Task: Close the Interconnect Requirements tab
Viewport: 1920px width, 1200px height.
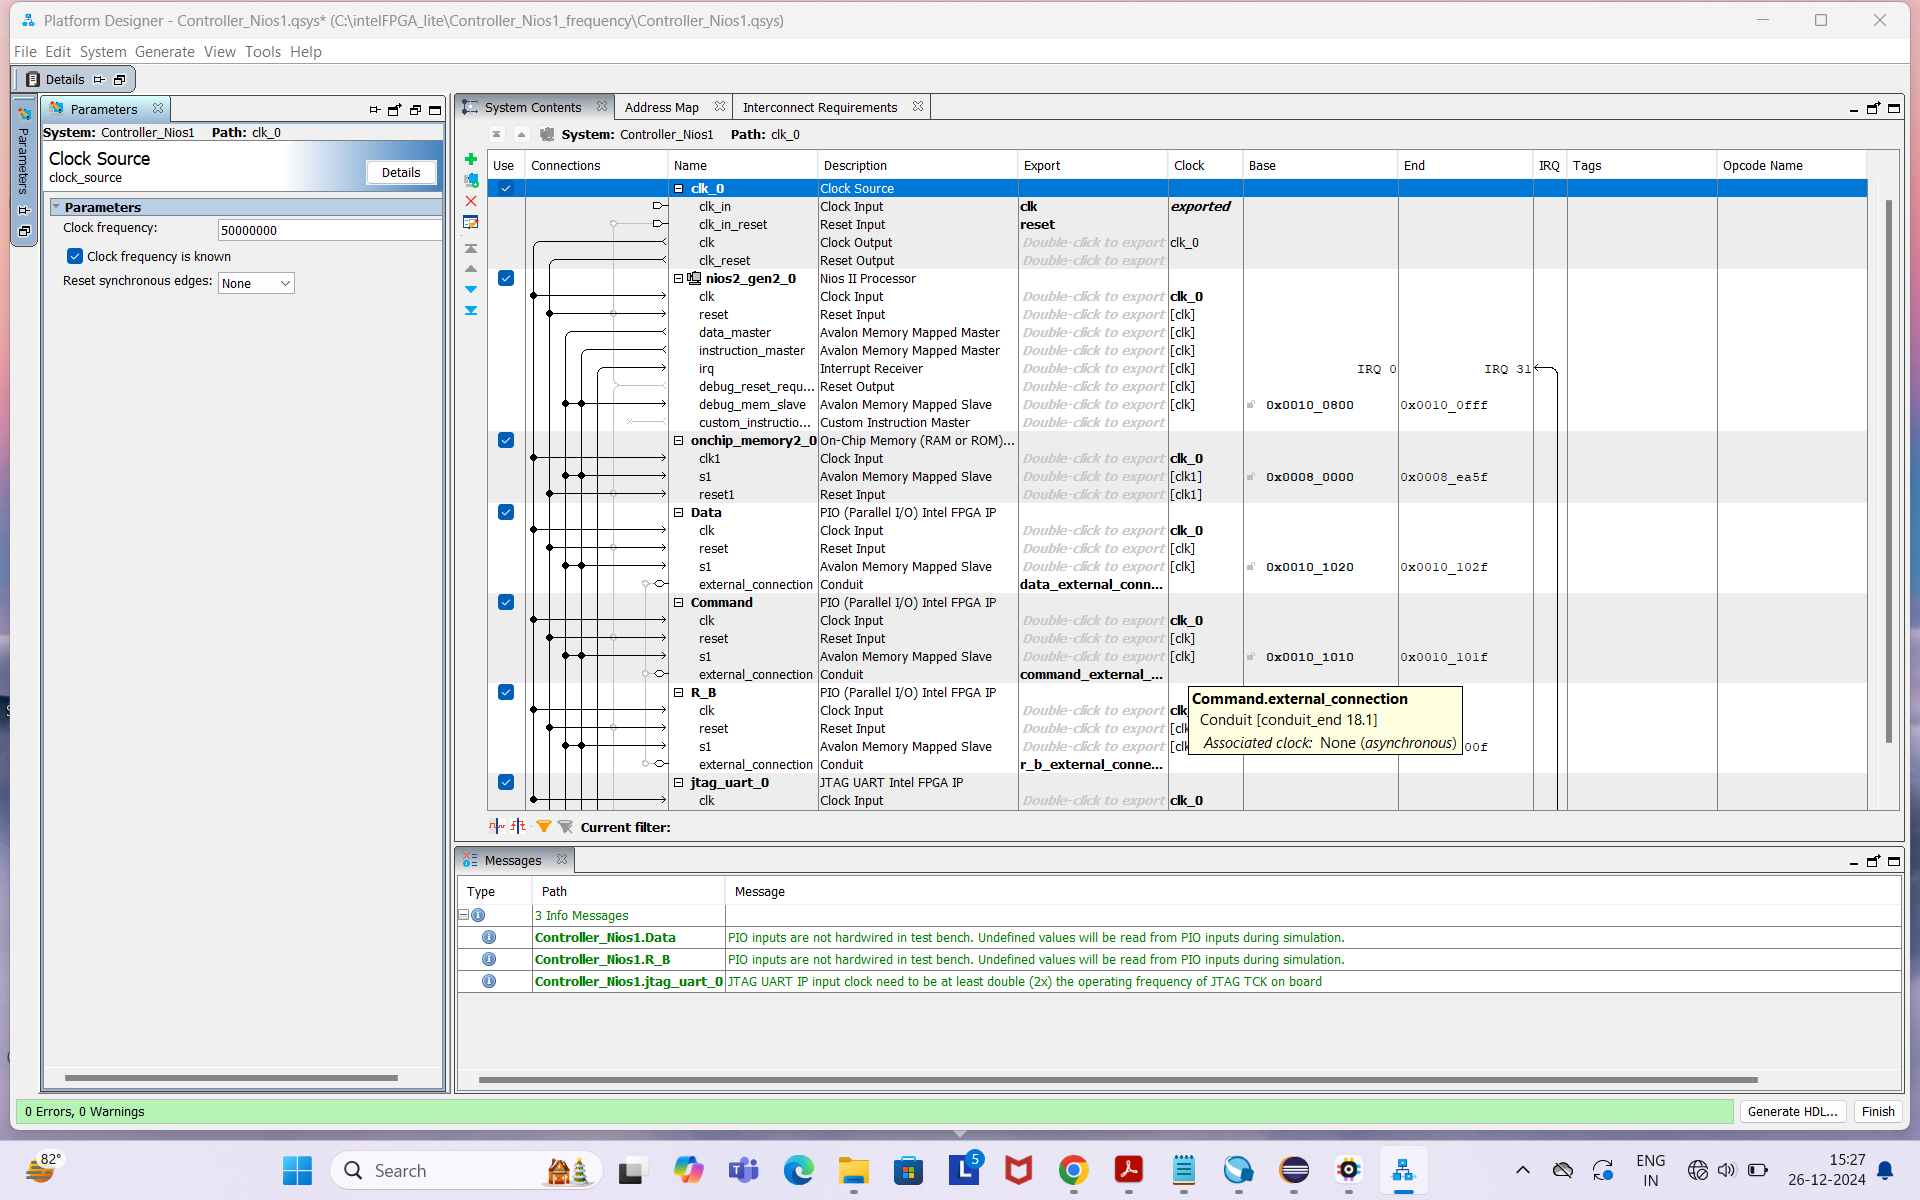Action: click(918, 106)
